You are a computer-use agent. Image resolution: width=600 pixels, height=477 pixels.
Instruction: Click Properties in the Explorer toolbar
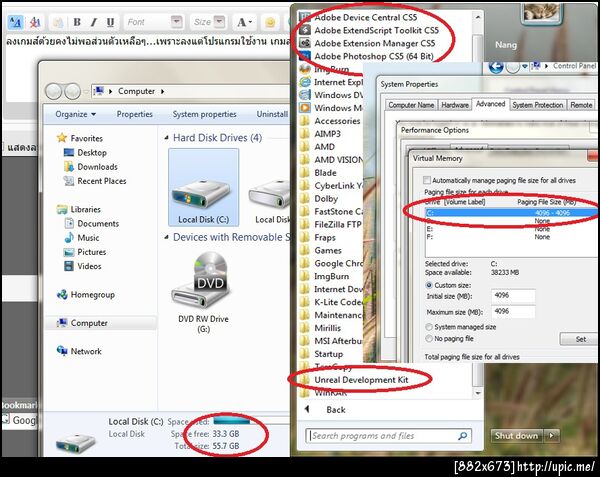134,114
